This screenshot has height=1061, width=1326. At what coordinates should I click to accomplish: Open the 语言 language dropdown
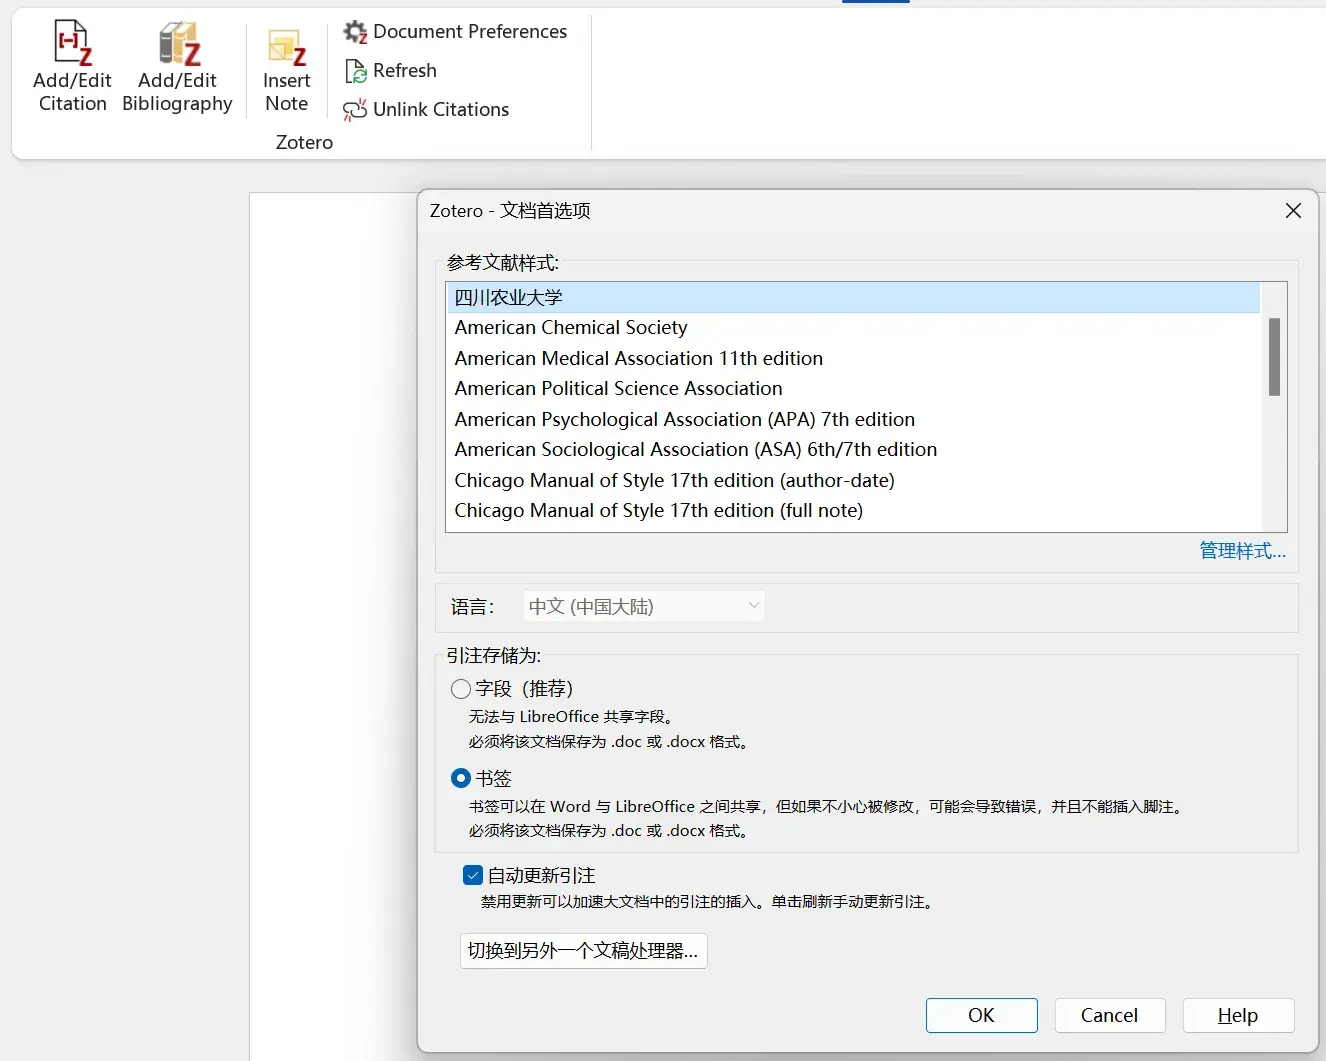pos(644,606)
